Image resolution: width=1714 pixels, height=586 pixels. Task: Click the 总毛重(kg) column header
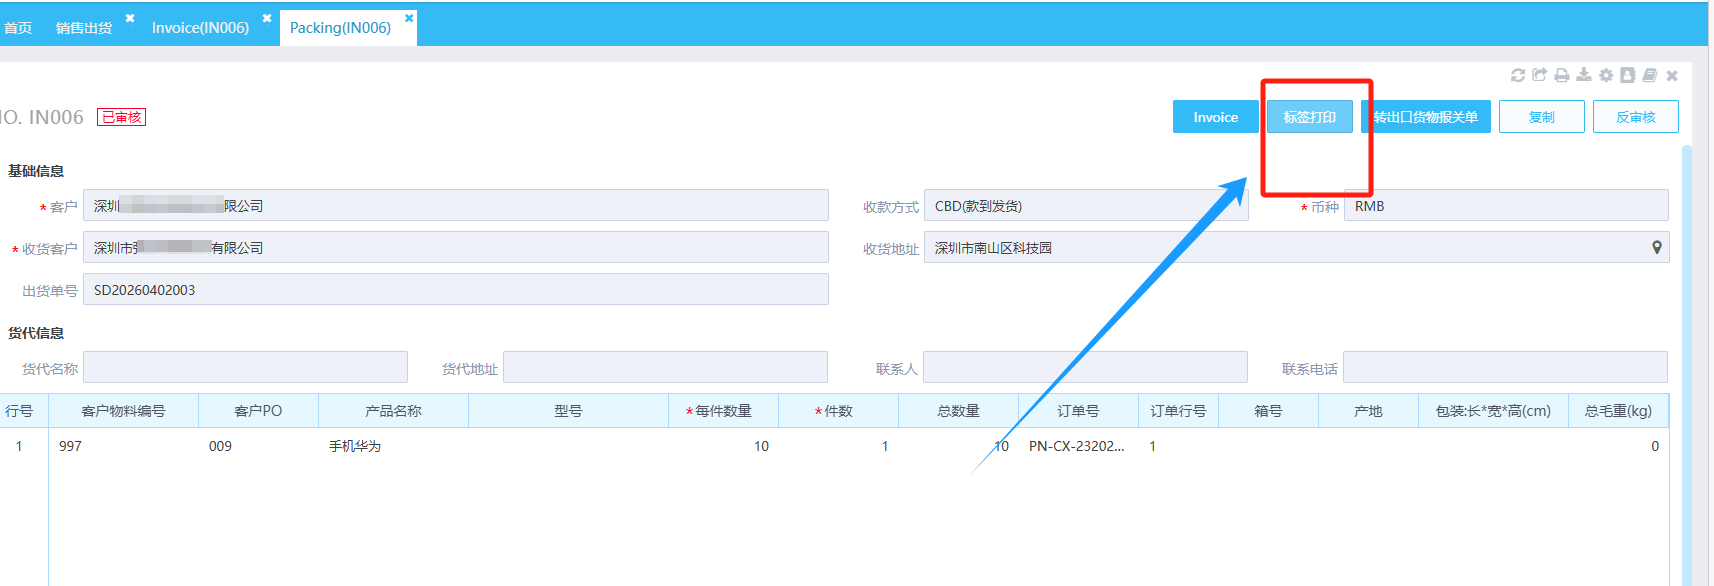click(x=1618, y=411)
